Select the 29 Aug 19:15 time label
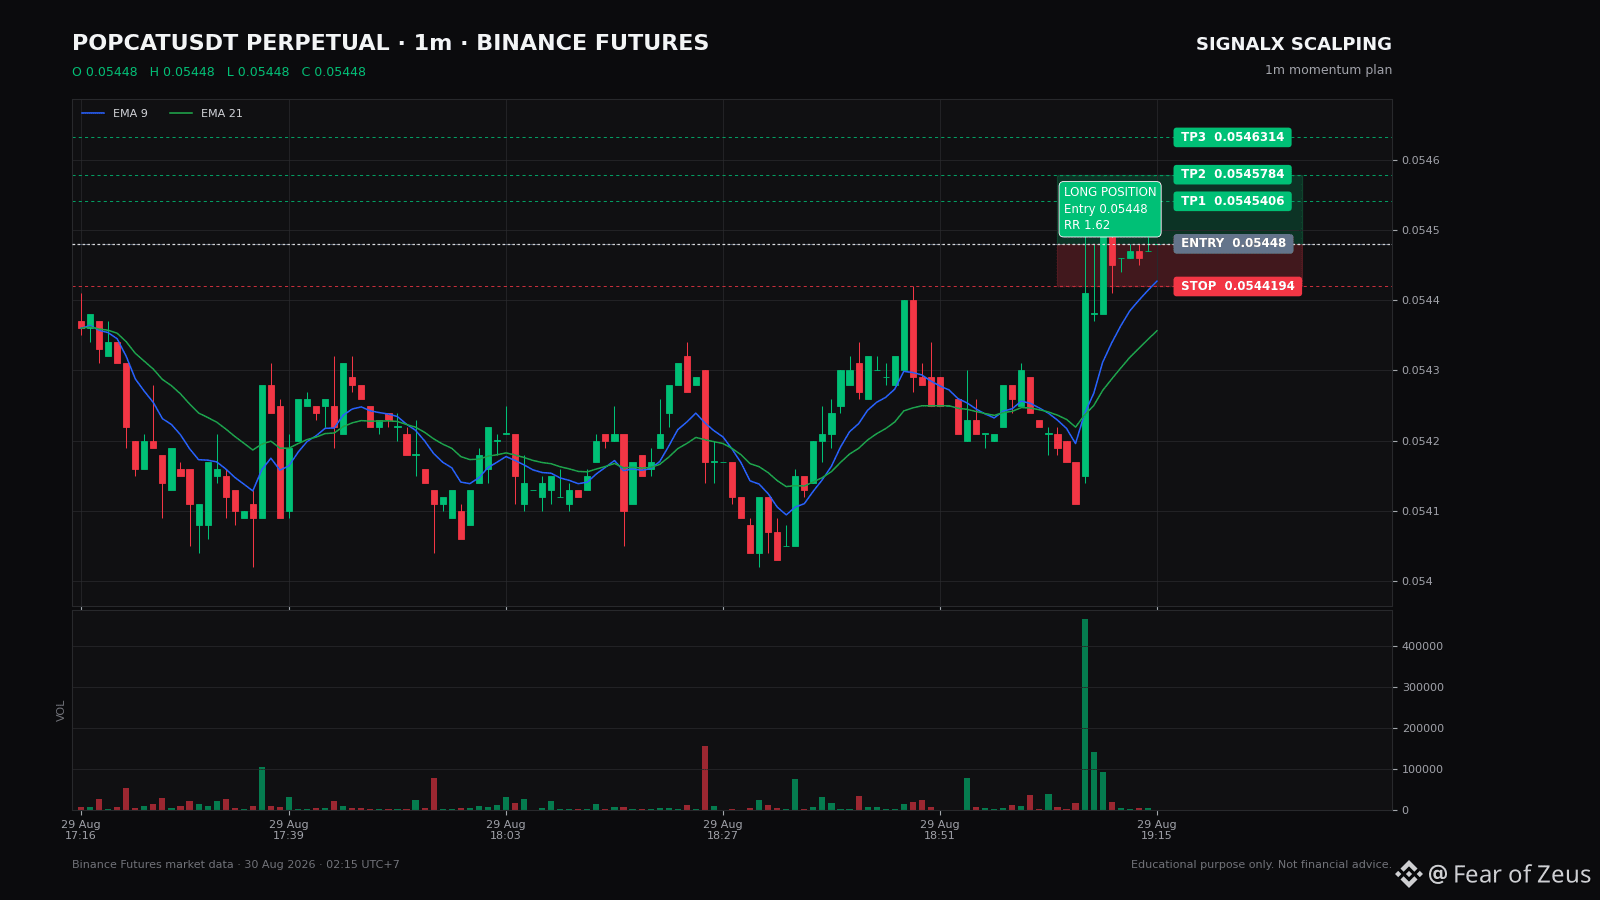 click(1157, 830)
